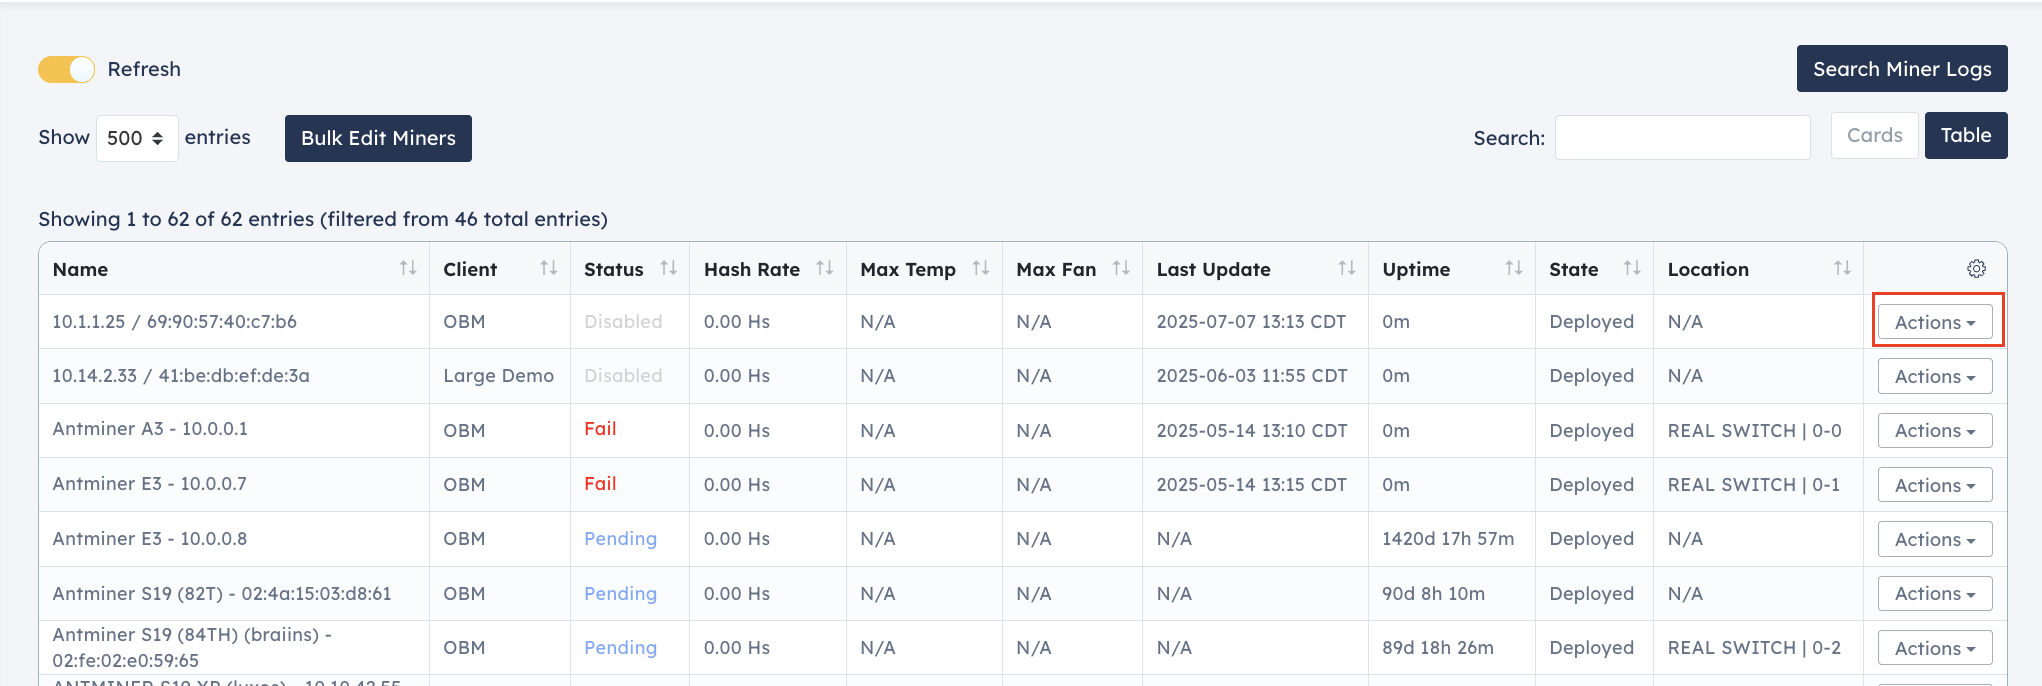Sort table by Max Fan column arrows

[x=1121, y=268]
